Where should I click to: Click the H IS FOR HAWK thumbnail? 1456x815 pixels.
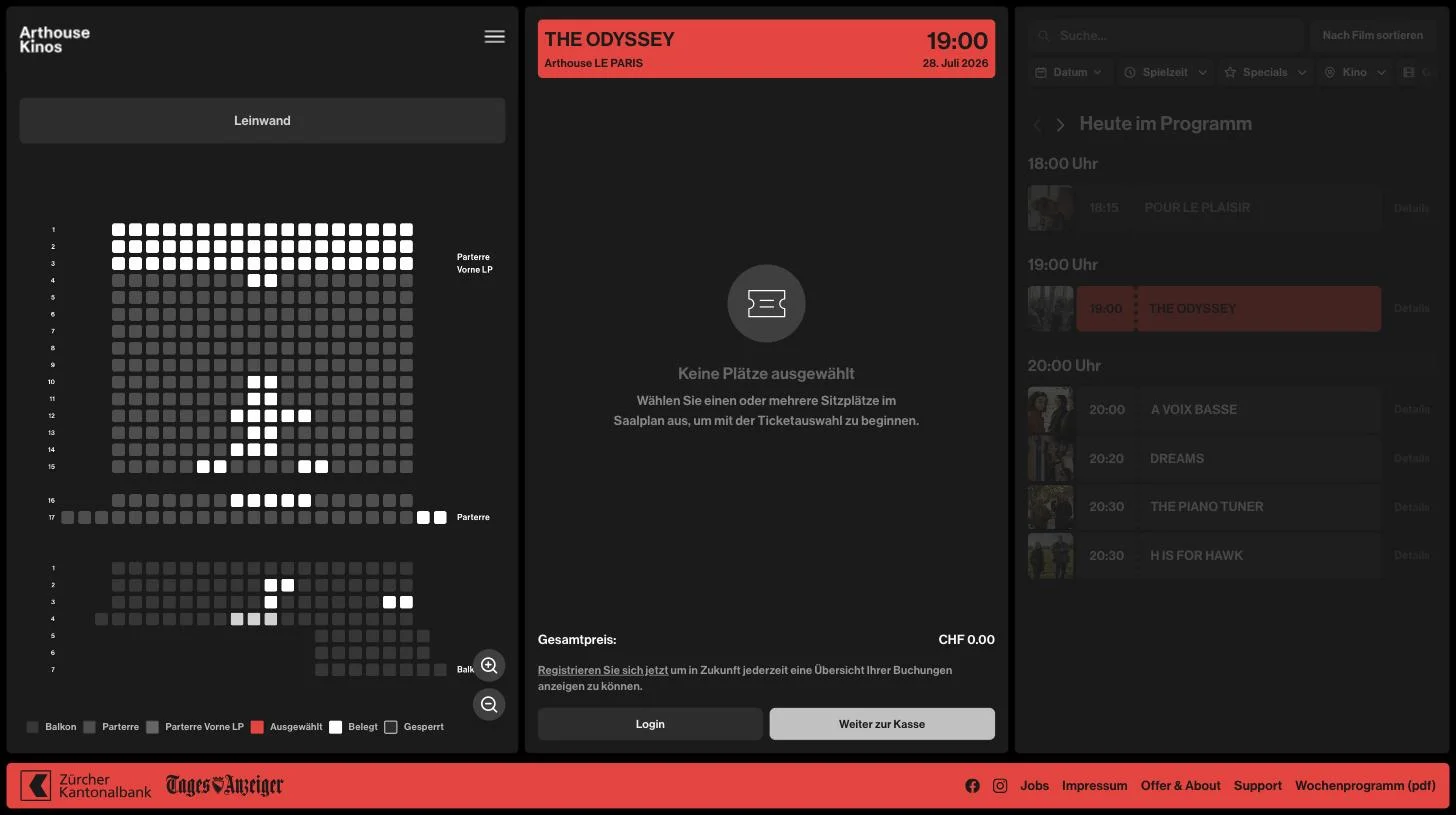pos(1051,556)
